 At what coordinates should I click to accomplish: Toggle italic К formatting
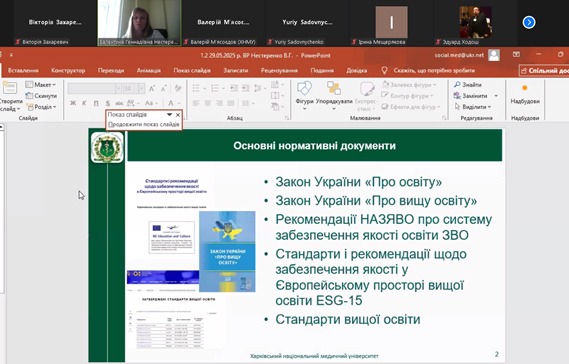click(x=84, y=103)
